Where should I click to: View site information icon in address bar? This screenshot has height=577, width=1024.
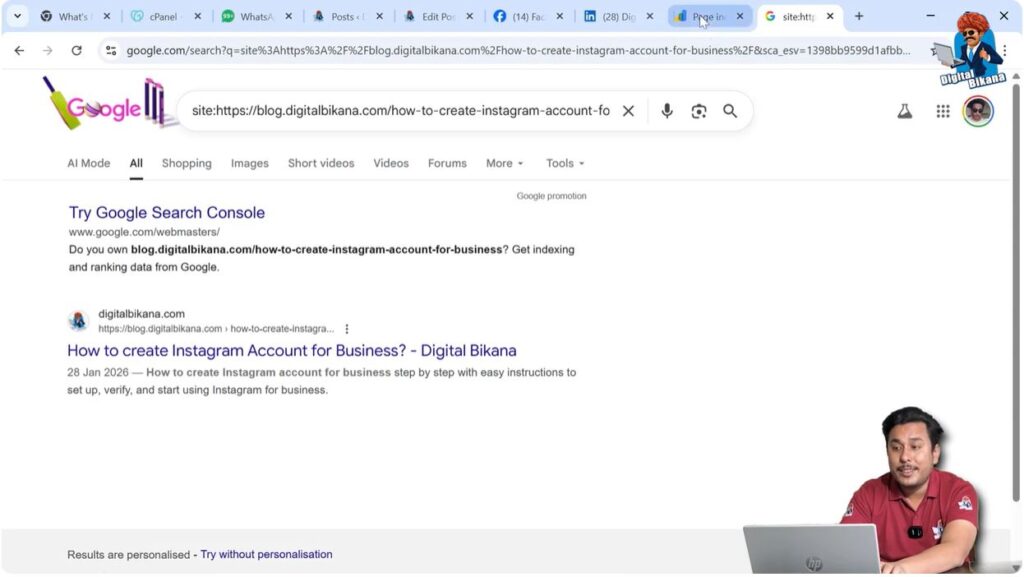111,50
